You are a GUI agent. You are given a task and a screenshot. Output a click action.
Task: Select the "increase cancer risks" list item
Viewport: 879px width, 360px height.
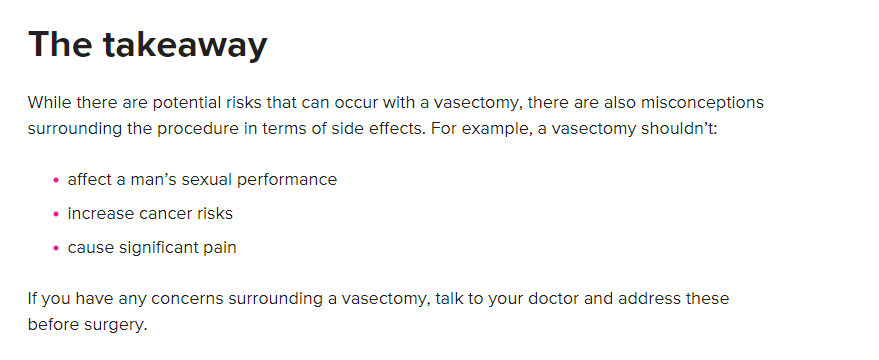[x=150, y=214]
